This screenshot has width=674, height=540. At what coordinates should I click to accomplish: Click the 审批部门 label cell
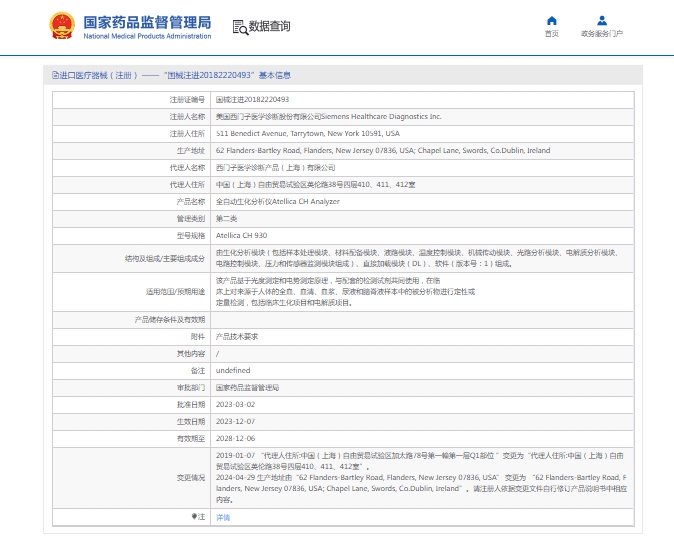point(132,387)
